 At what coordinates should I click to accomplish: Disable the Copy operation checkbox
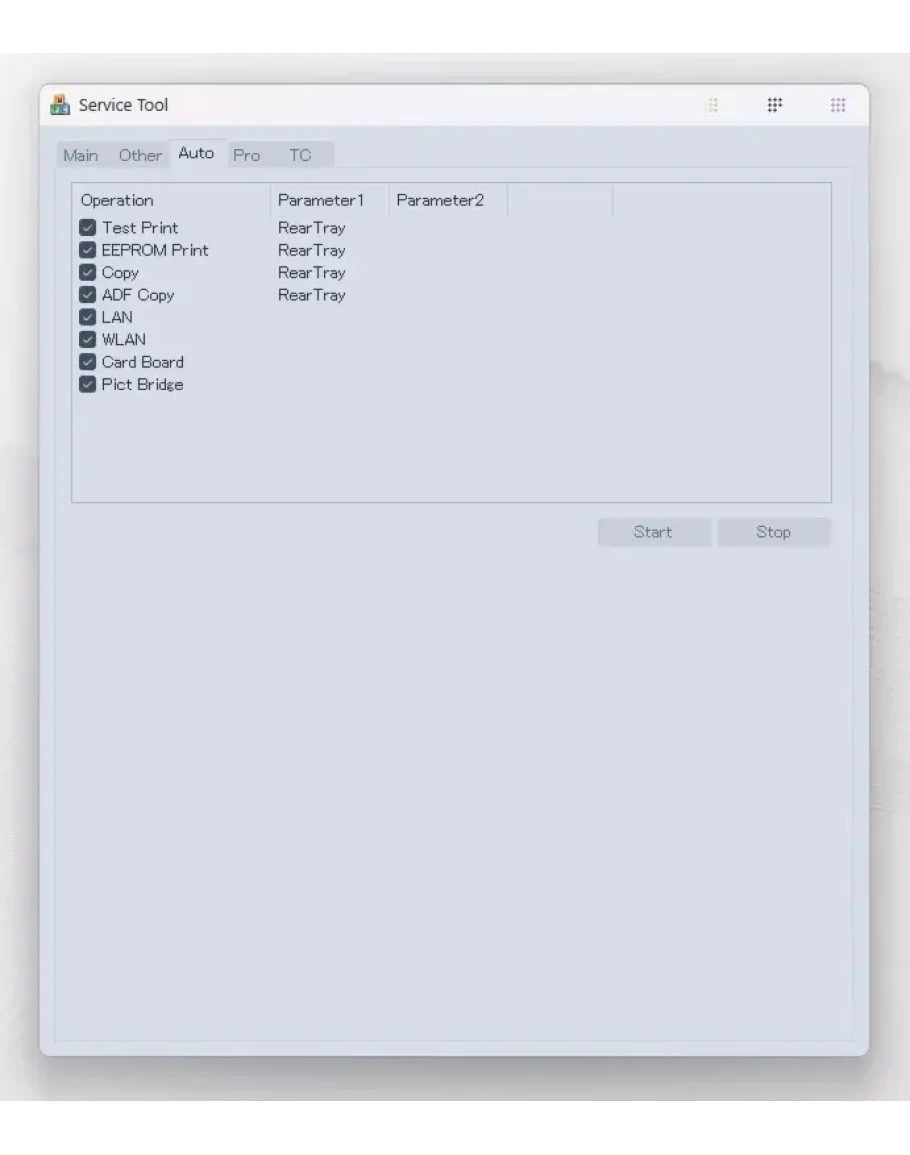point(88,273)
